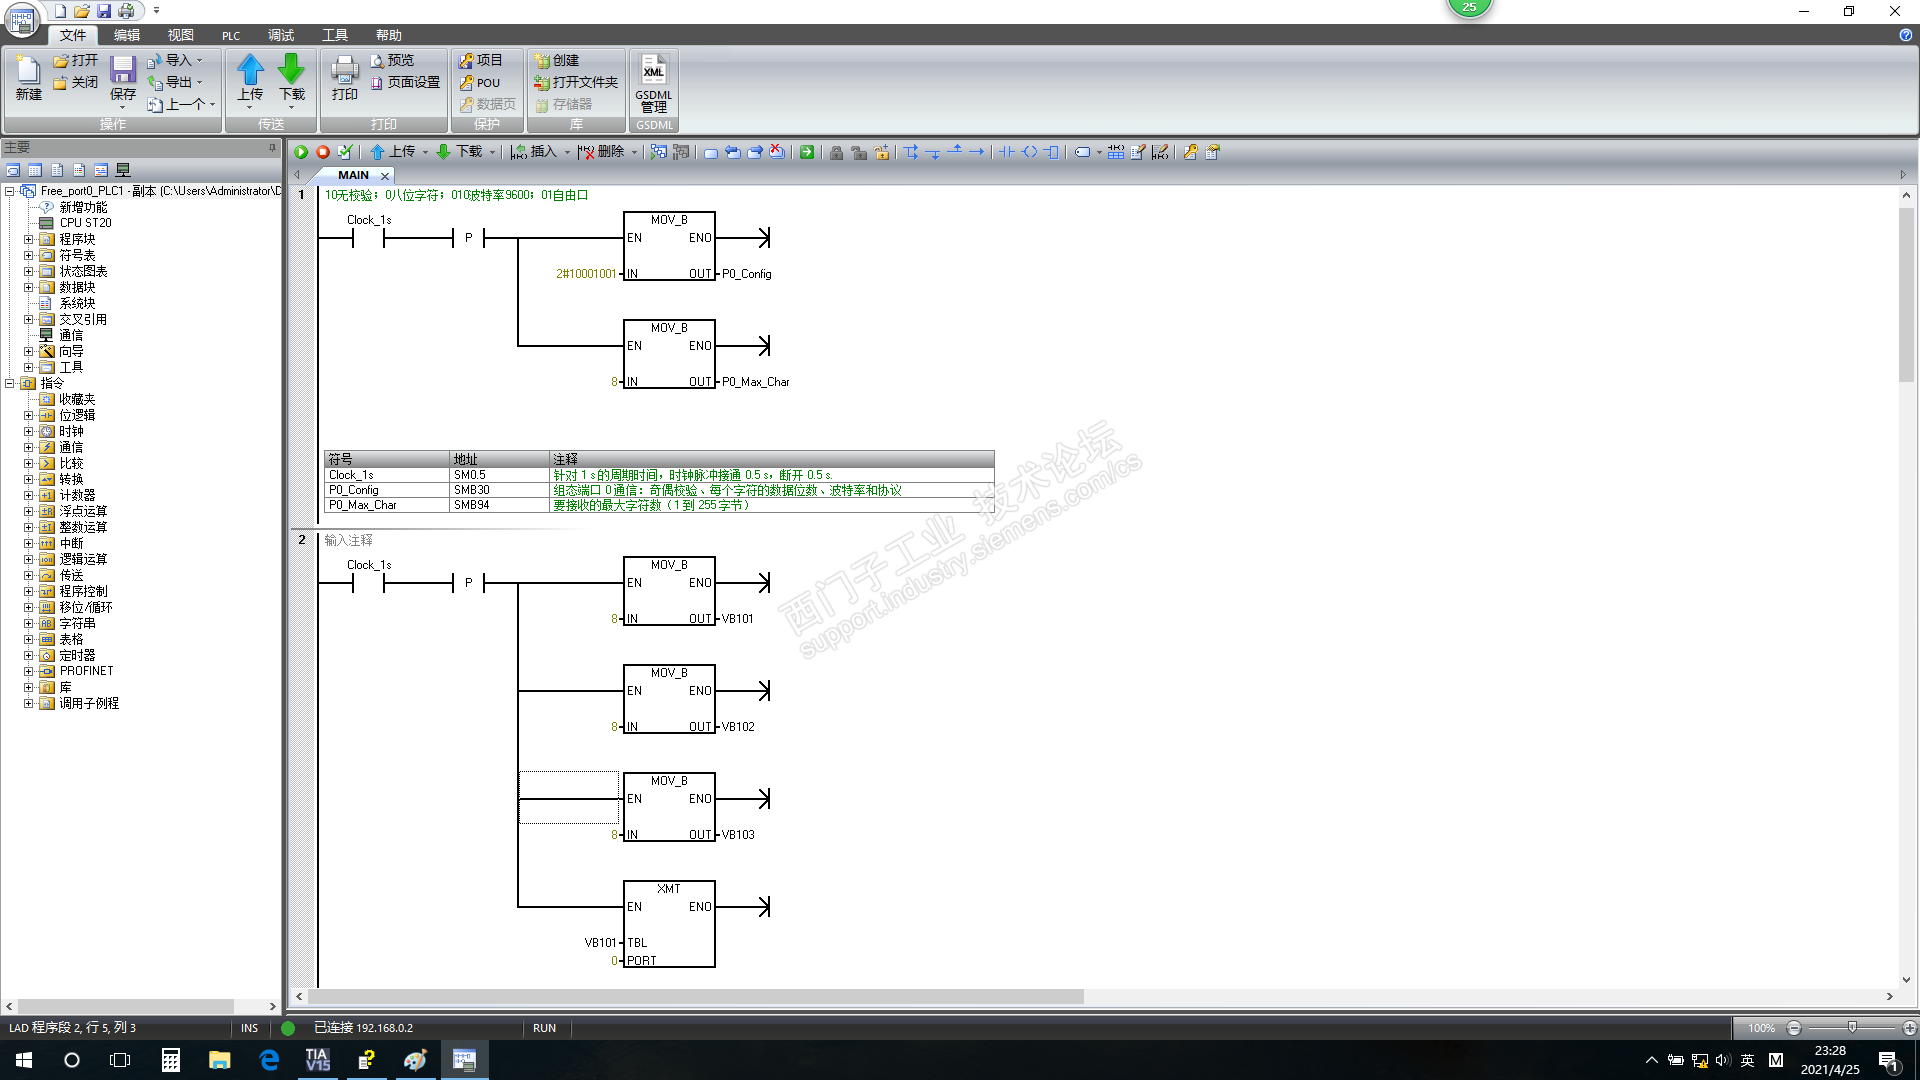The height and width of the screenshot is (1080, 1920).
Task: Collapse the 指令 tree node
Action: pos(10,383)
